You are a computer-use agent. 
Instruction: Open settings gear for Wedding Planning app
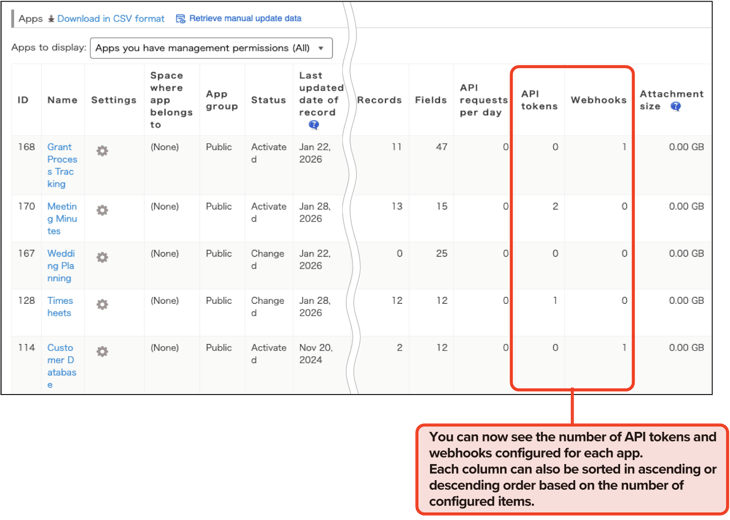pos(102,258)
